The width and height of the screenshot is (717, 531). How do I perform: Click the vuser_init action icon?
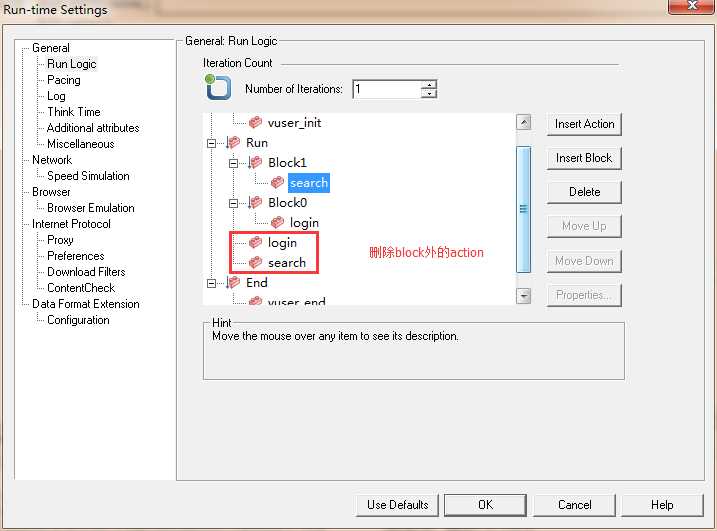click(x=256, y=122)
